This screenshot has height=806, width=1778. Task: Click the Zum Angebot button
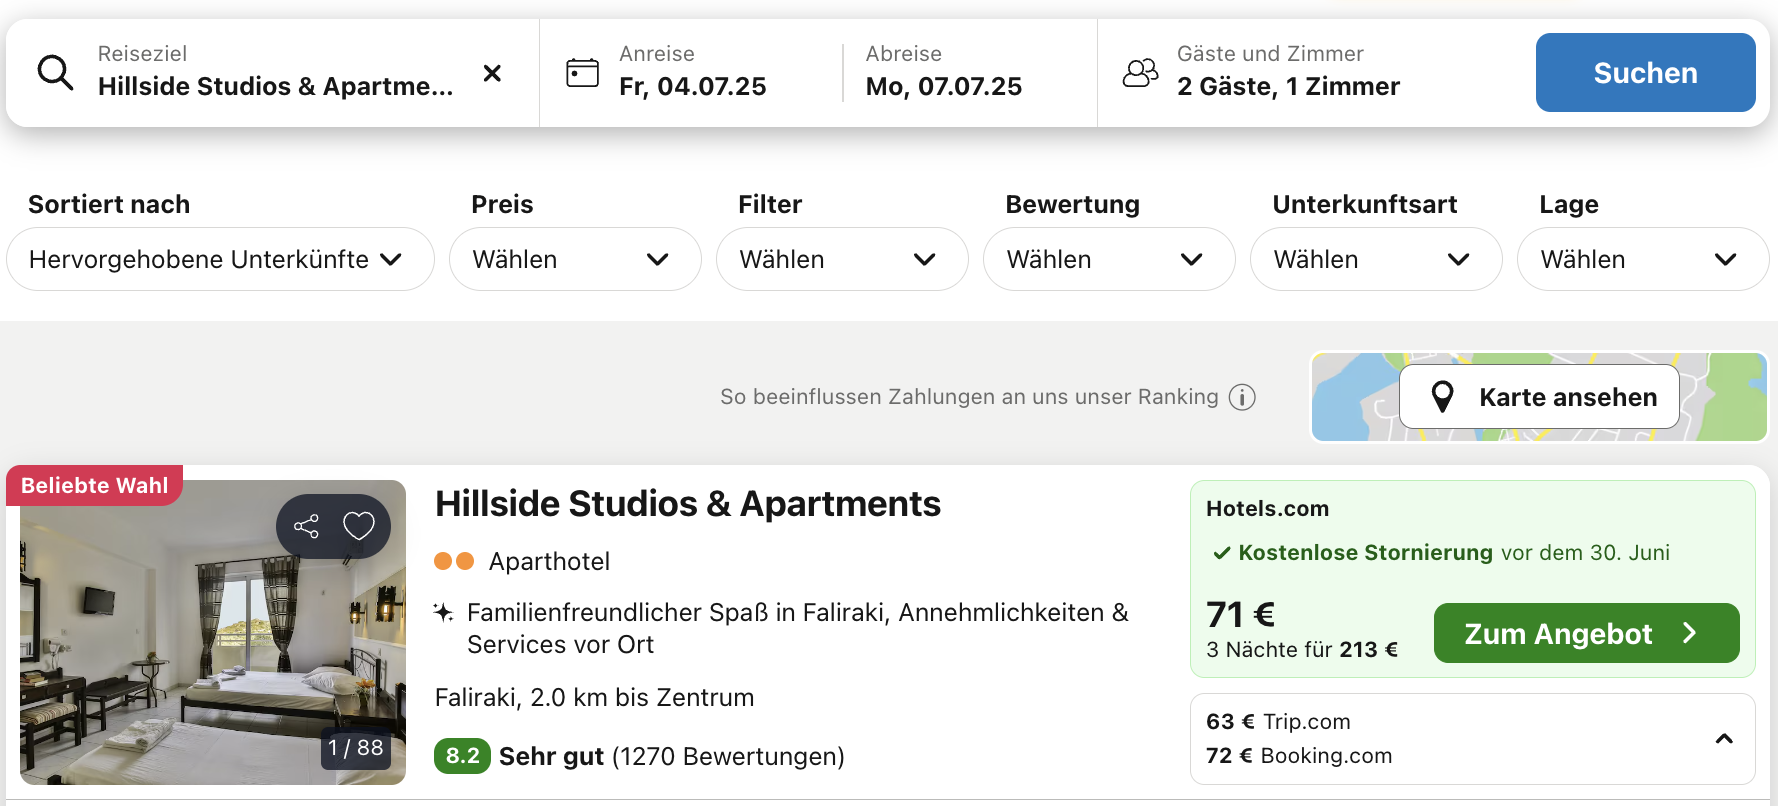click(1586, 633)
